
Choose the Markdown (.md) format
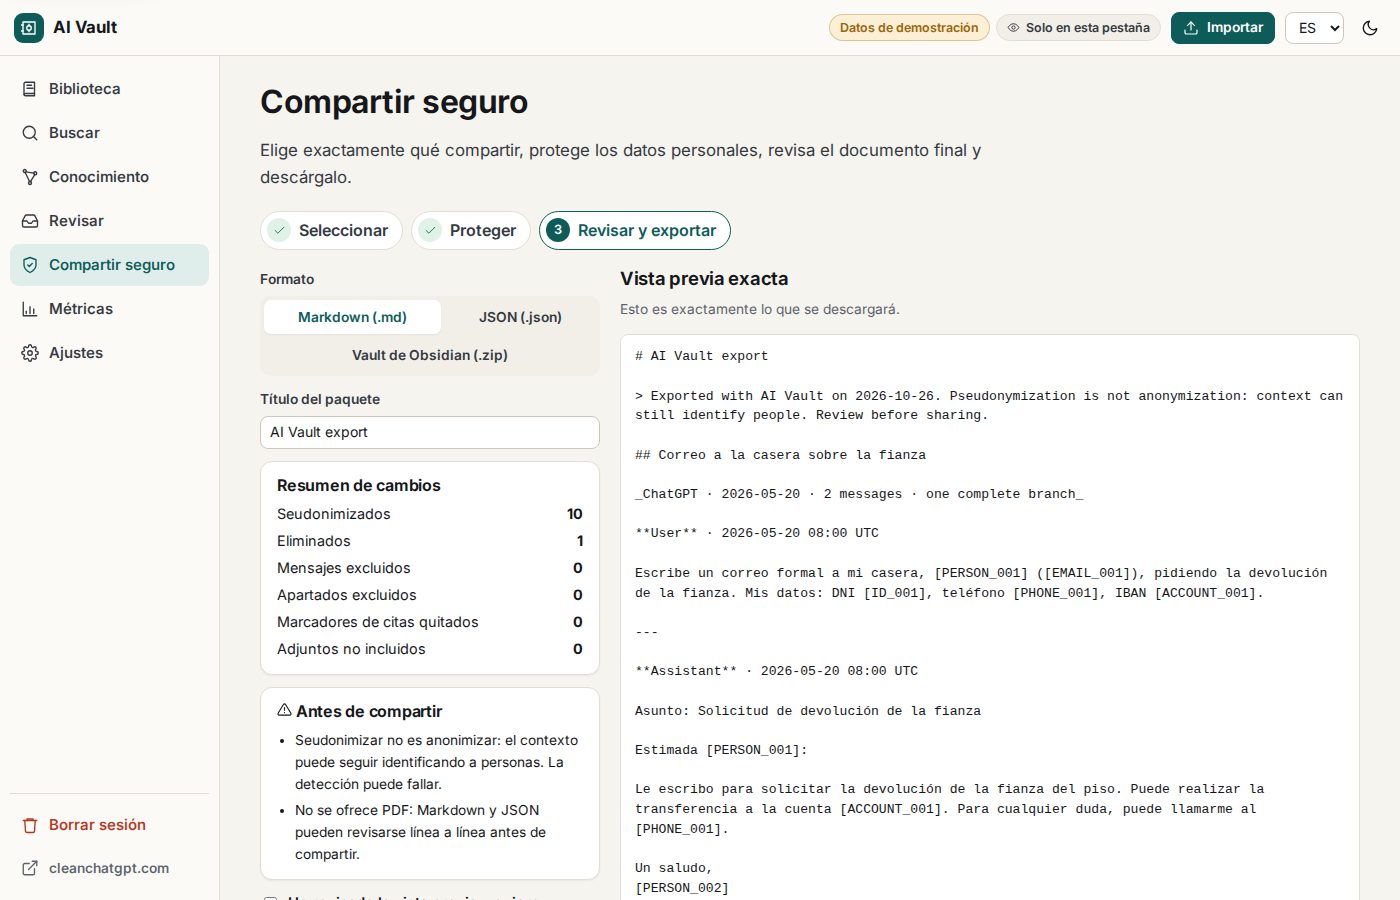point(352,317)
